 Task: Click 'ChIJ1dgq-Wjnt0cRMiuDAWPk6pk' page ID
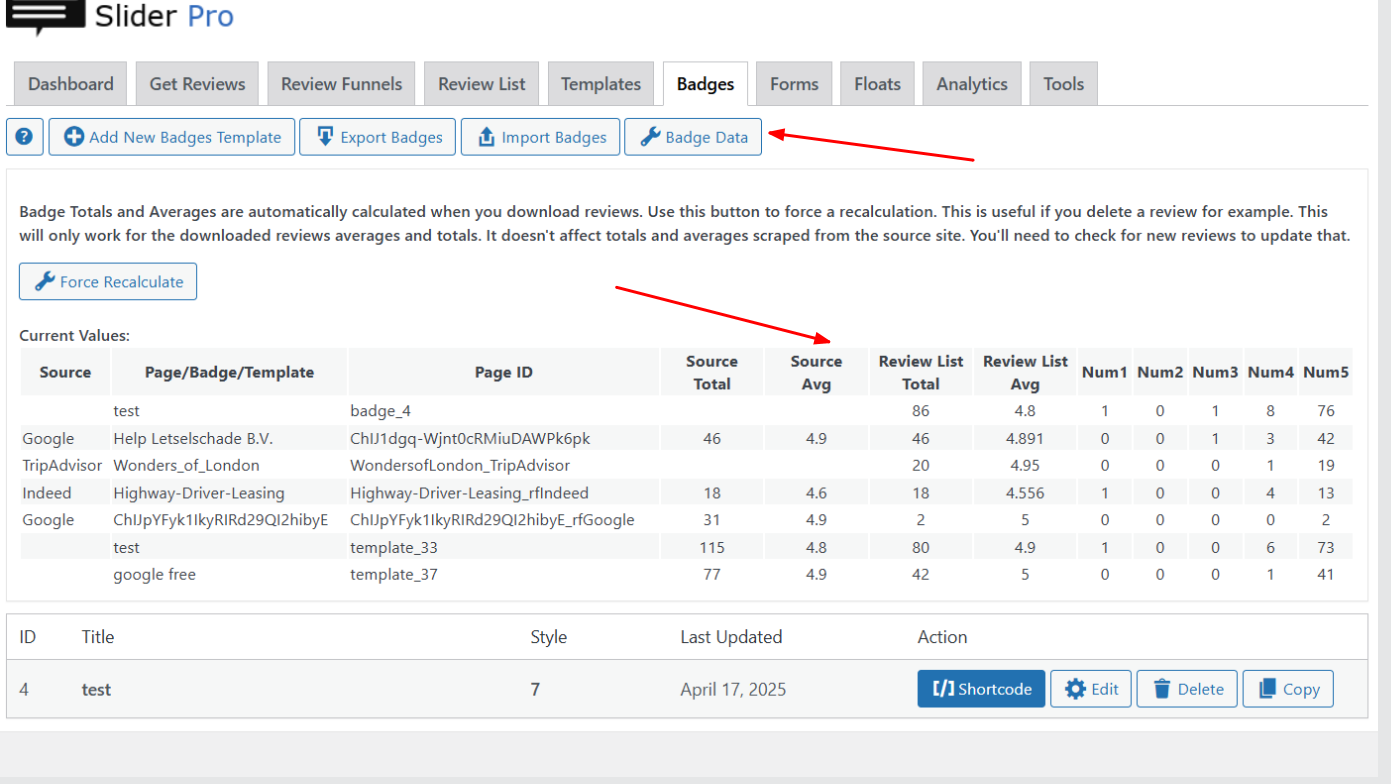pos(470,438)
